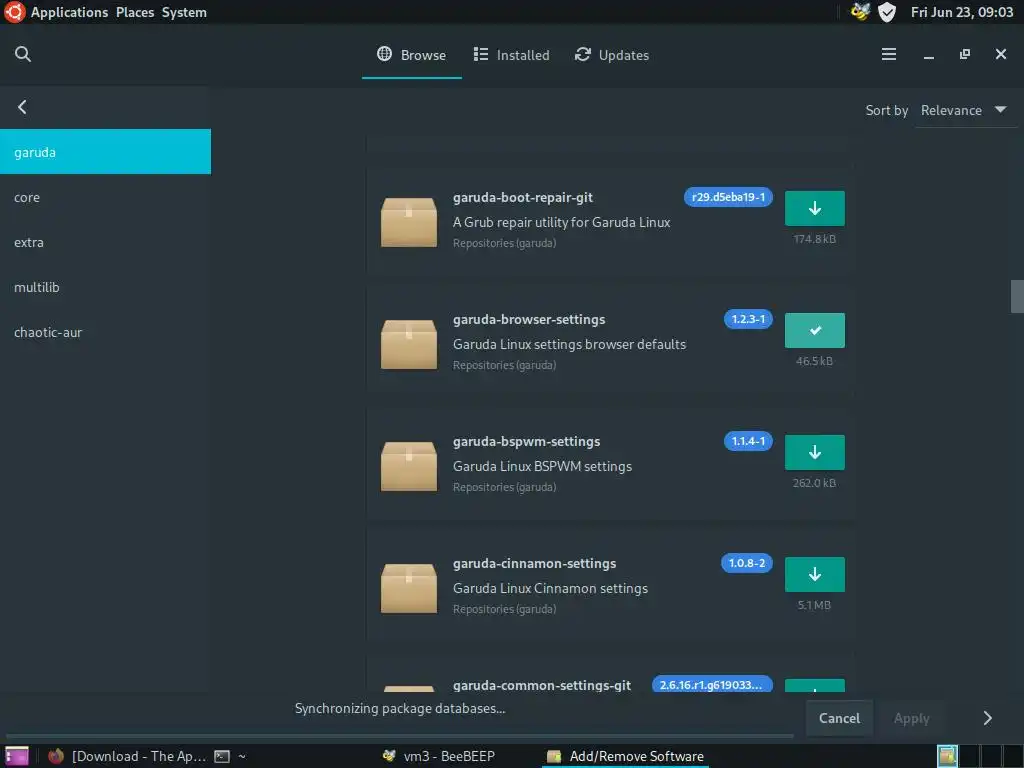
Task: Click the garuda-boot-repair-git package box icon
Action: coord(409,222)
